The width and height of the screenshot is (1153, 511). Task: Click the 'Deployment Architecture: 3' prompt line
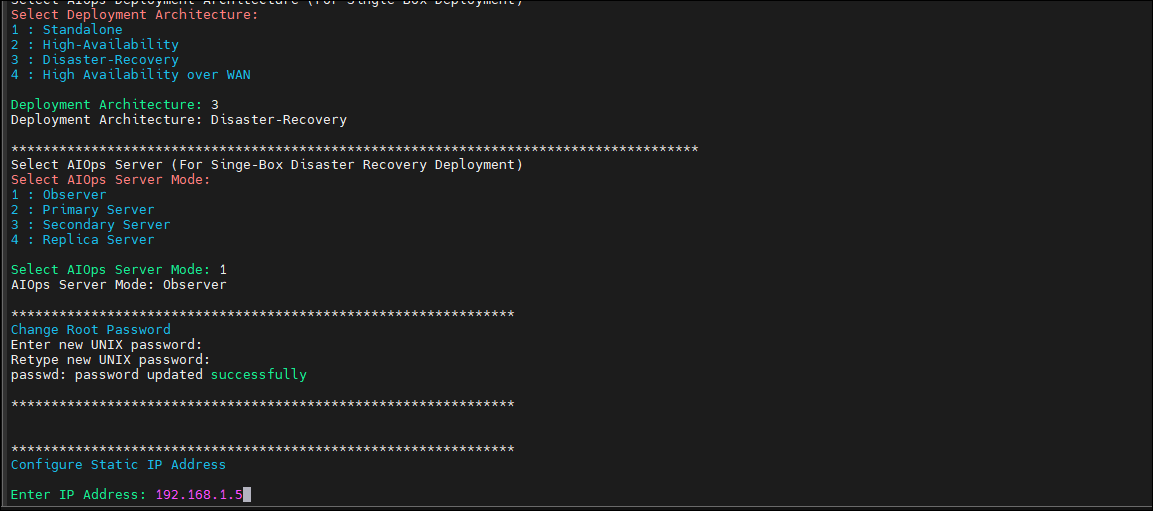click(x=115, y=104)
